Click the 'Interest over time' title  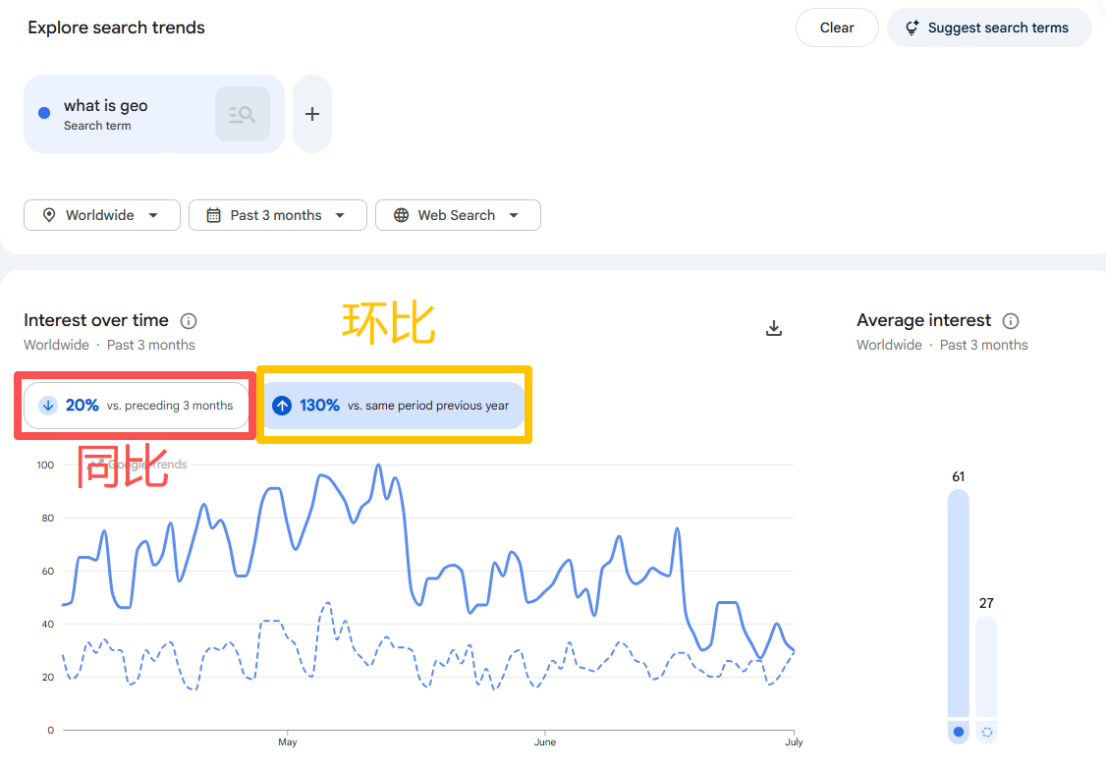coord(96,320)
